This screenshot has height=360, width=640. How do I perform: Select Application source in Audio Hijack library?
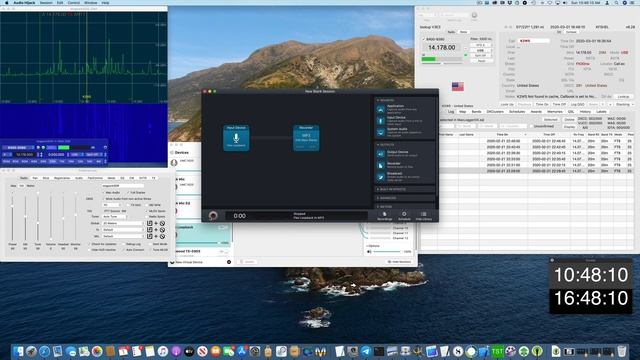point(404,108)
